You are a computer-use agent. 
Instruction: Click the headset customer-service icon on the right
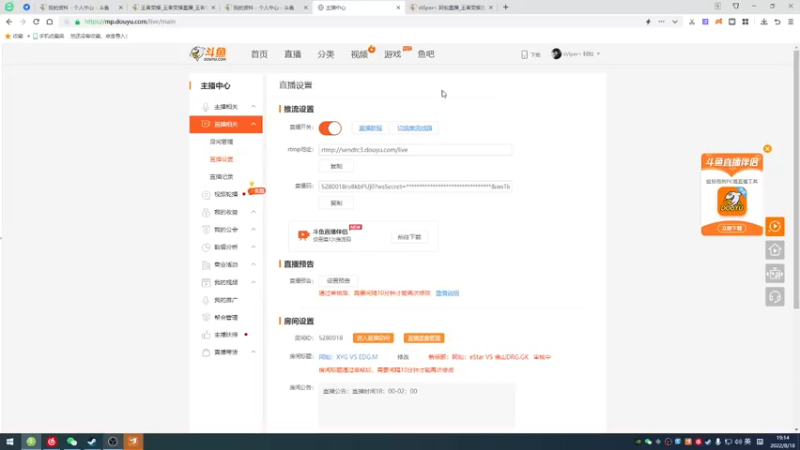click(x=774, y=297)
